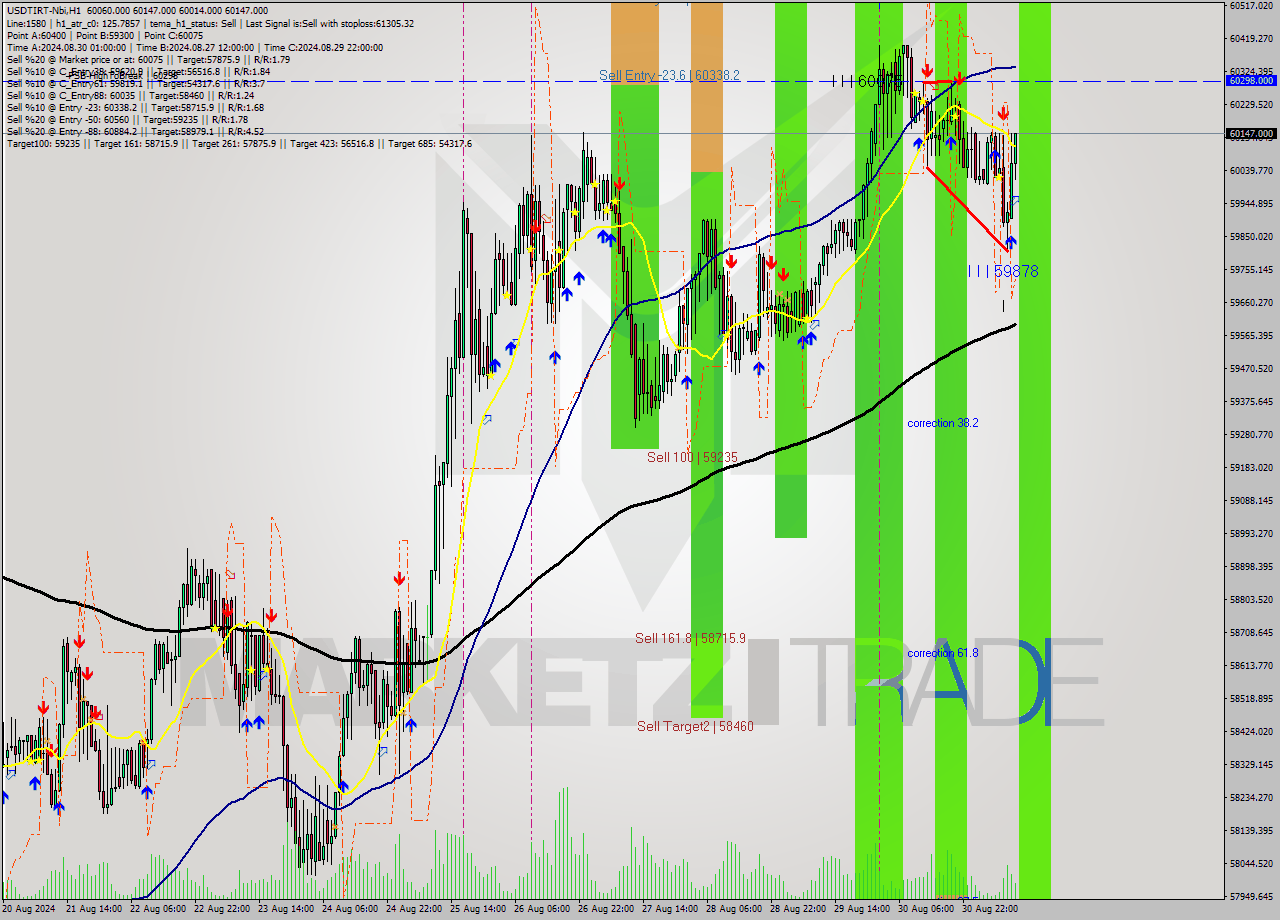1280x920 pixels.
Task: Select the 'I I I 59878' price marker
Action: click(x=1003, y=271)
